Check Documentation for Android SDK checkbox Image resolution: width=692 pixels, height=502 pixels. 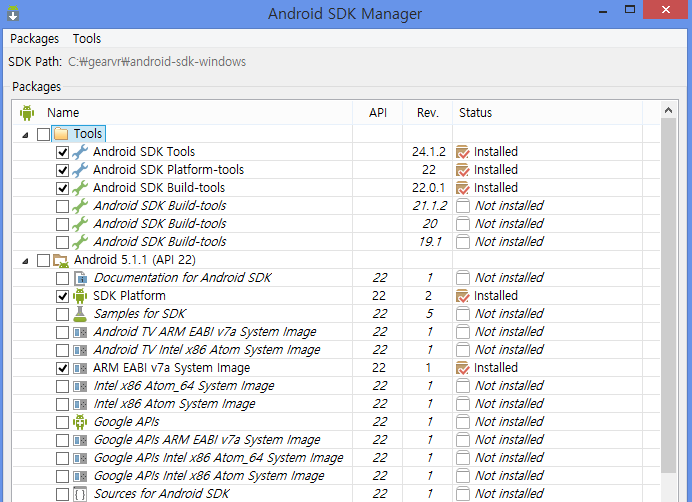click(62, 278)
